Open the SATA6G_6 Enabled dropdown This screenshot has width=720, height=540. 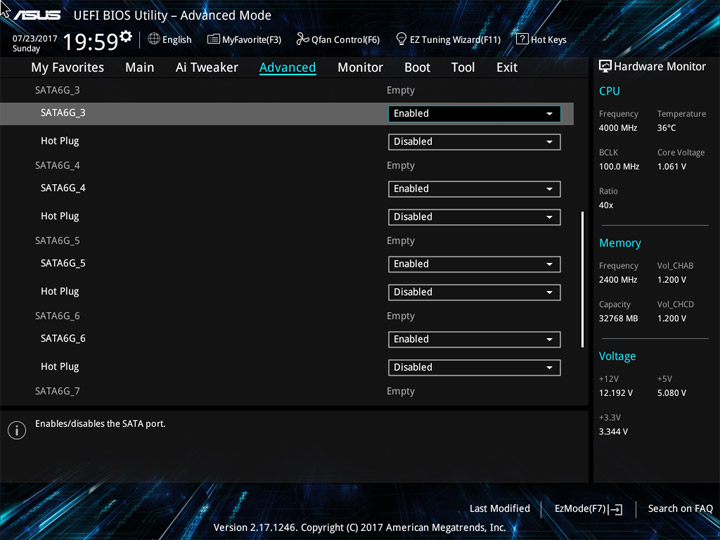pyautogui.click(x=474, y=339)
